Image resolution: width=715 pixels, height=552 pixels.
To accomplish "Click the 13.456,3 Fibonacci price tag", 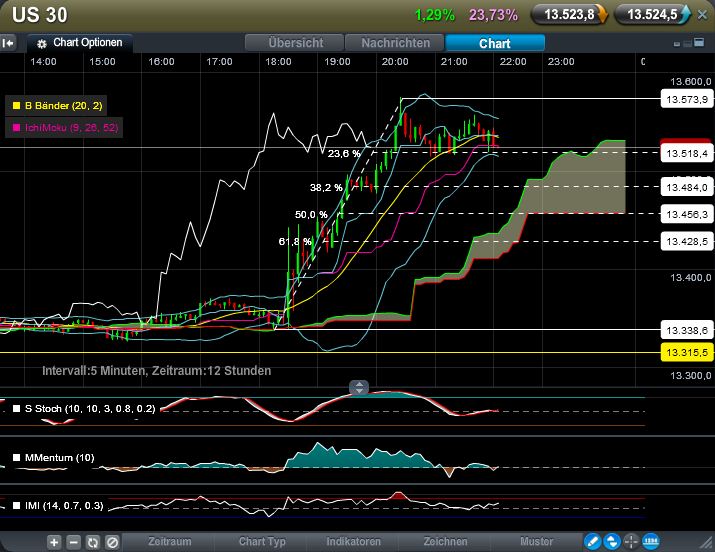I will click(687, 214).
